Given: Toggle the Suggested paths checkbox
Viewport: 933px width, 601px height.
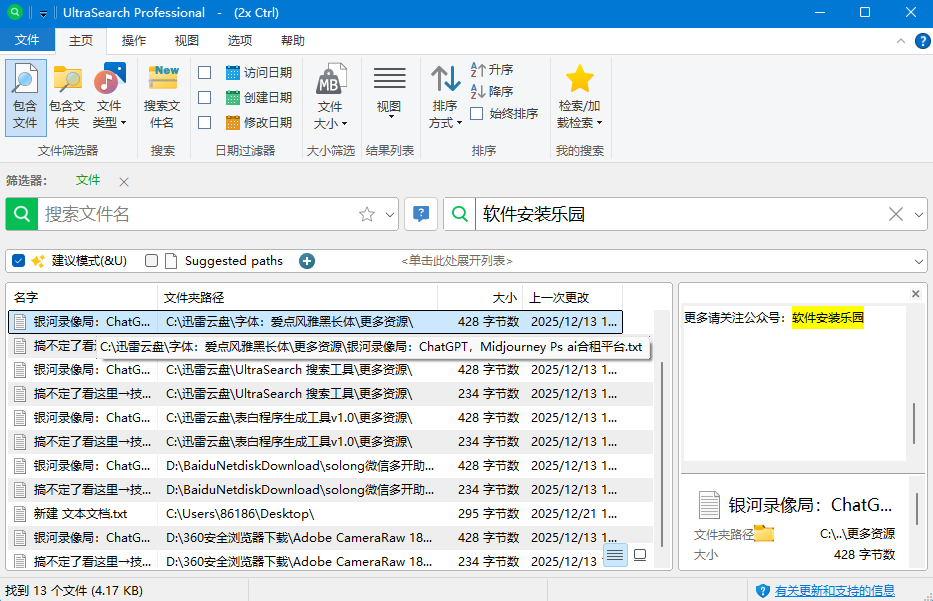Looking at the screenshot, I should point(152,261).
